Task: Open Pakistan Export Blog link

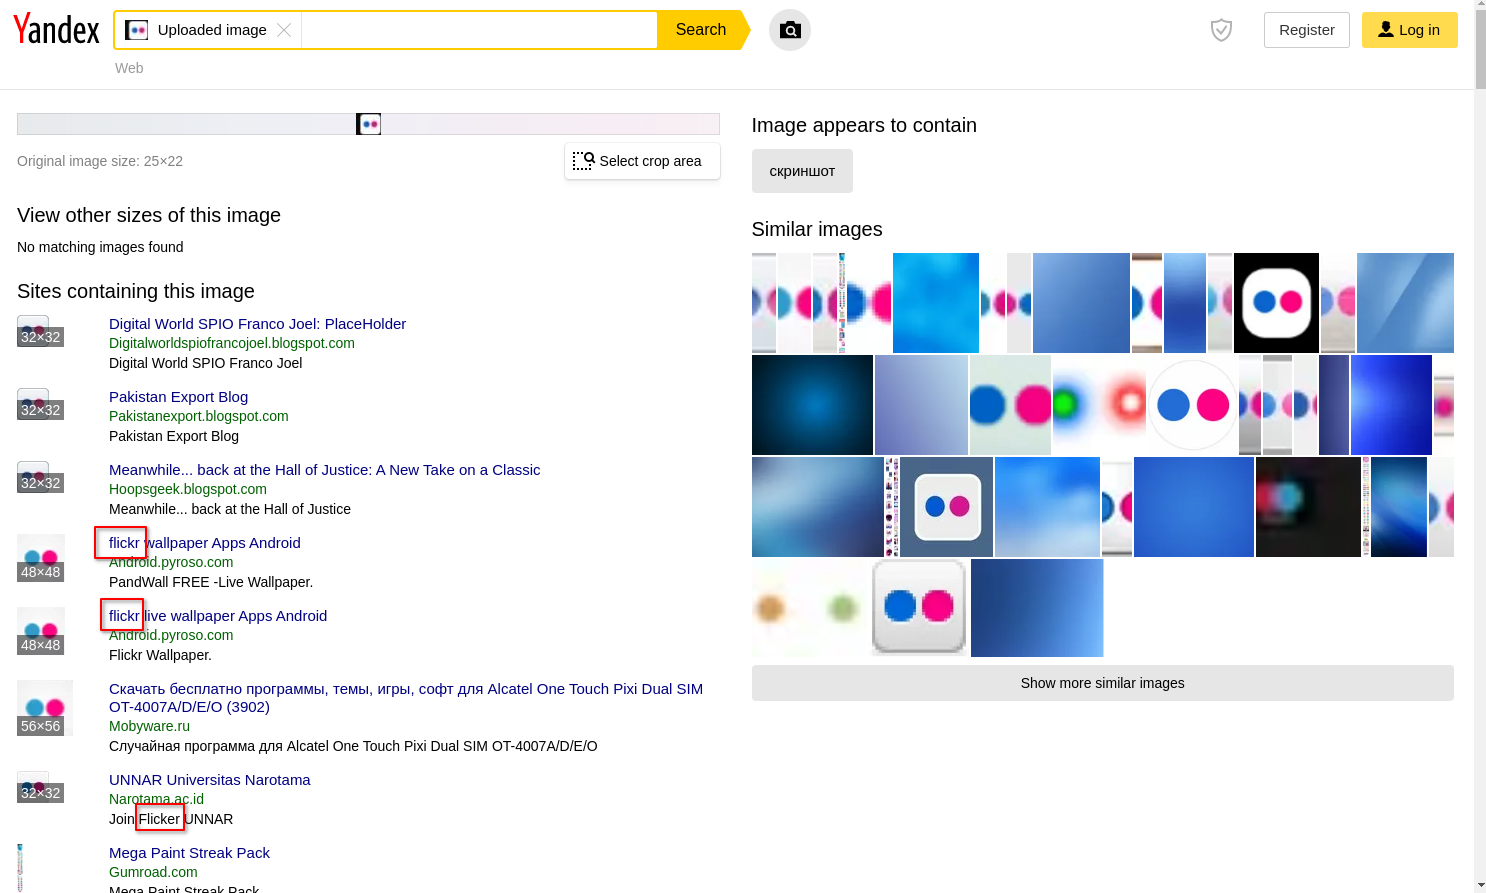Action: coord(178,397)
